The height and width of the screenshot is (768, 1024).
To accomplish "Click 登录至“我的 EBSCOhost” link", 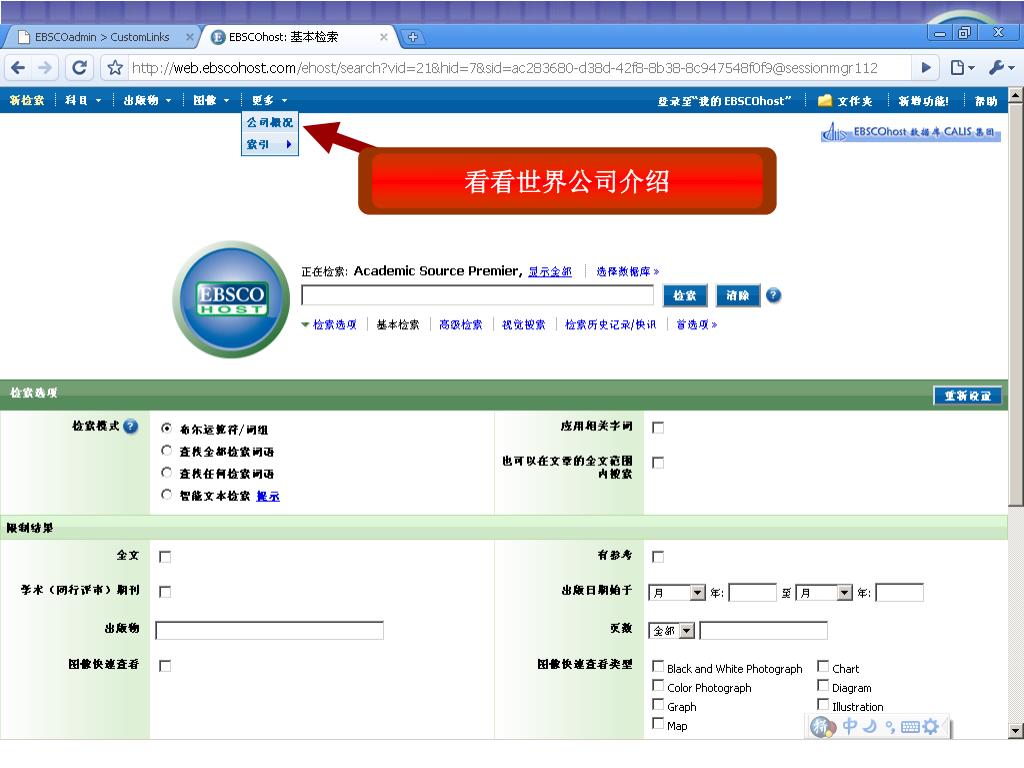I will point(724,101).
